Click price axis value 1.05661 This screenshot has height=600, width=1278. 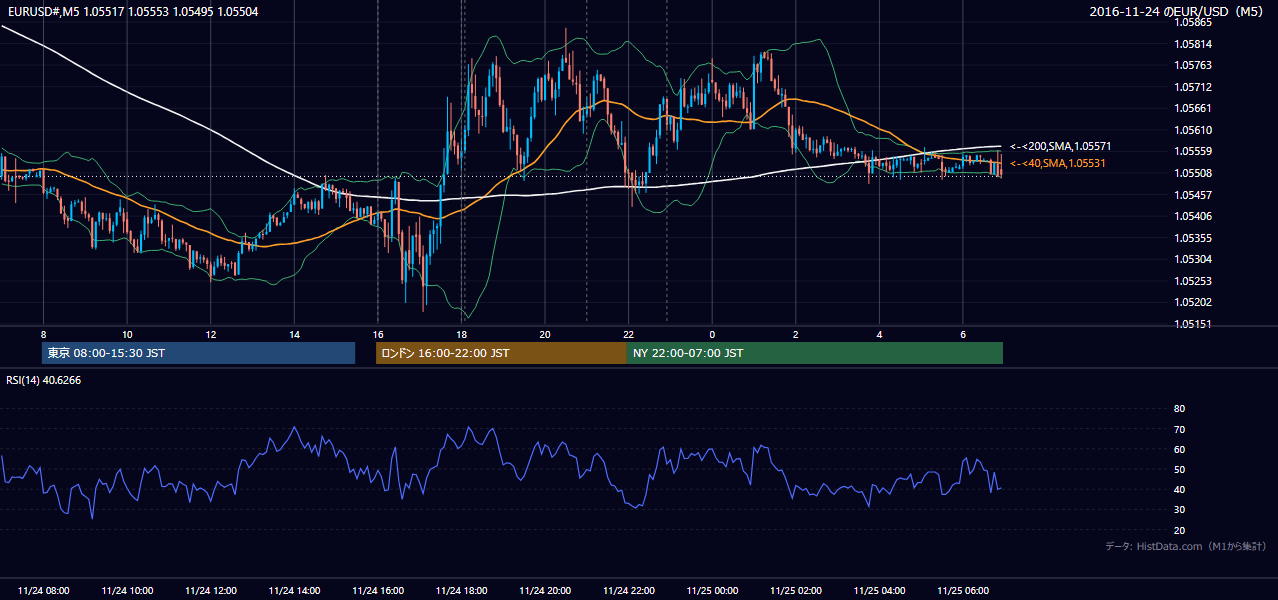1194,108
